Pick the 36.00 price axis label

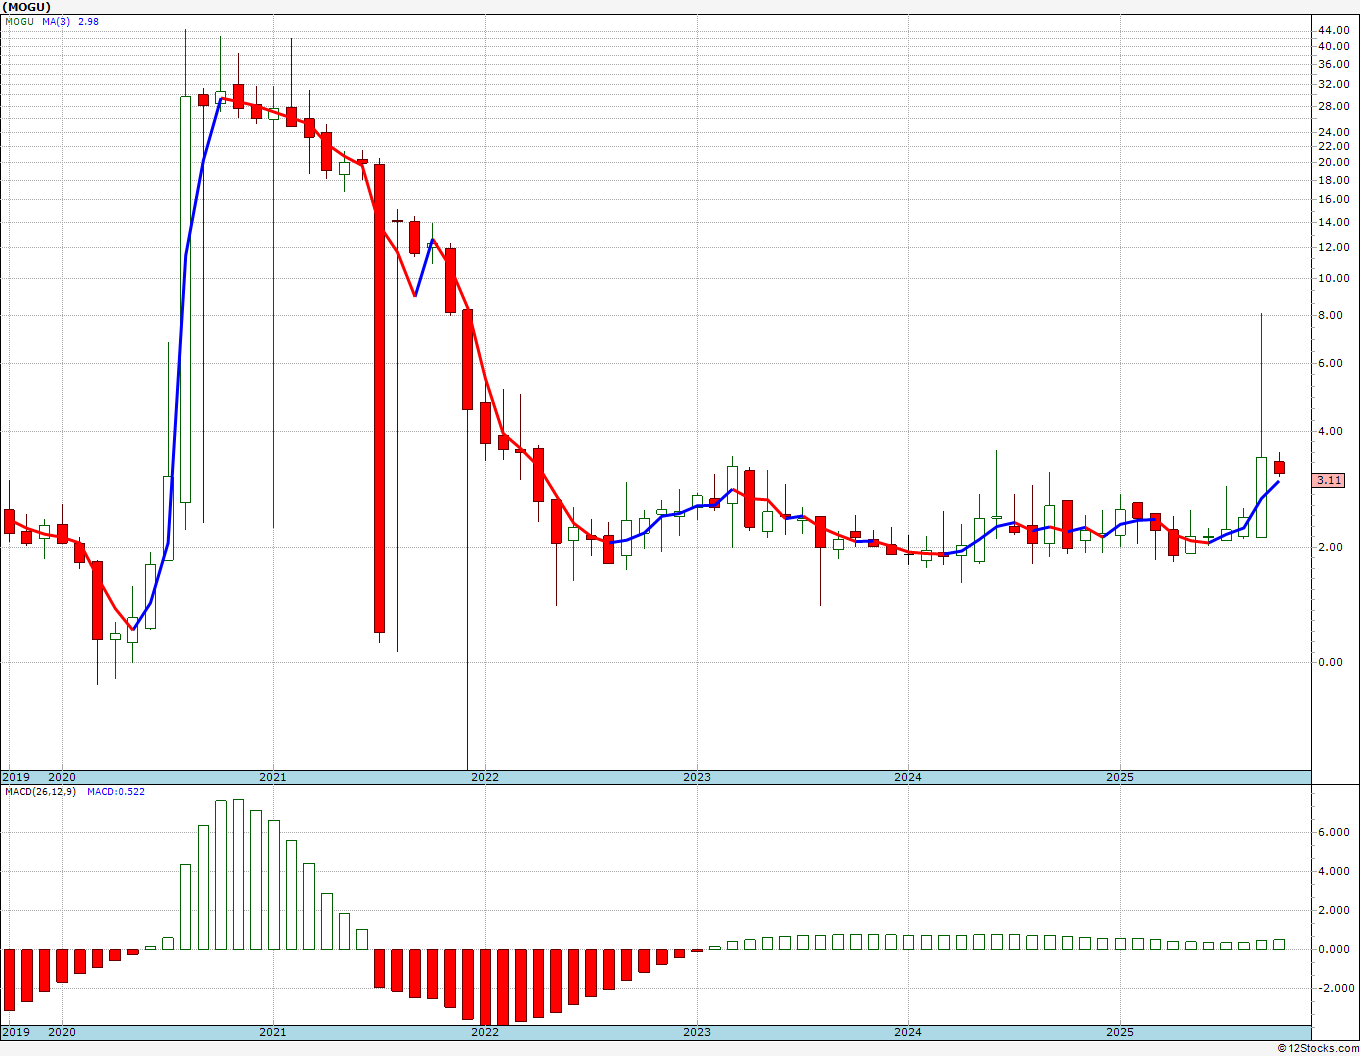[x=1333, y=64]
